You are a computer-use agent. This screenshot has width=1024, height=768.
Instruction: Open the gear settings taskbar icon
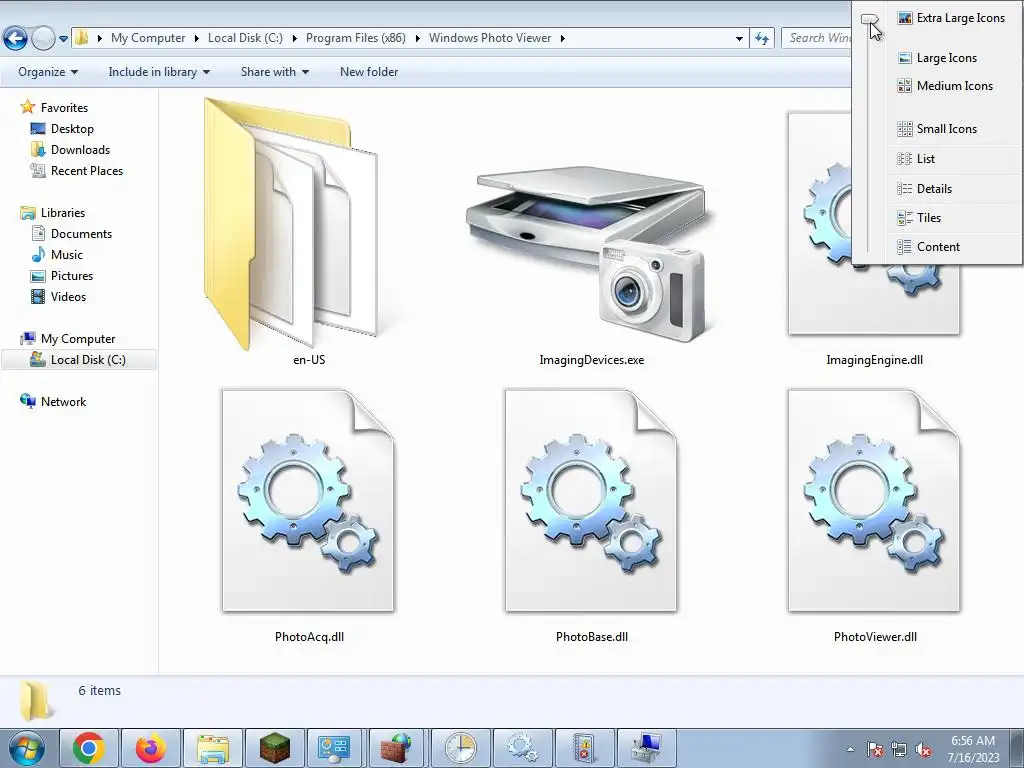point(522,748)
